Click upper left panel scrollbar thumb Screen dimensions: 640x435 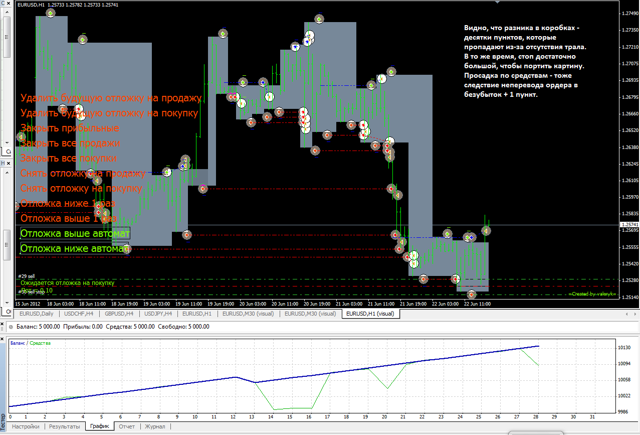click(x=7, y=37)
